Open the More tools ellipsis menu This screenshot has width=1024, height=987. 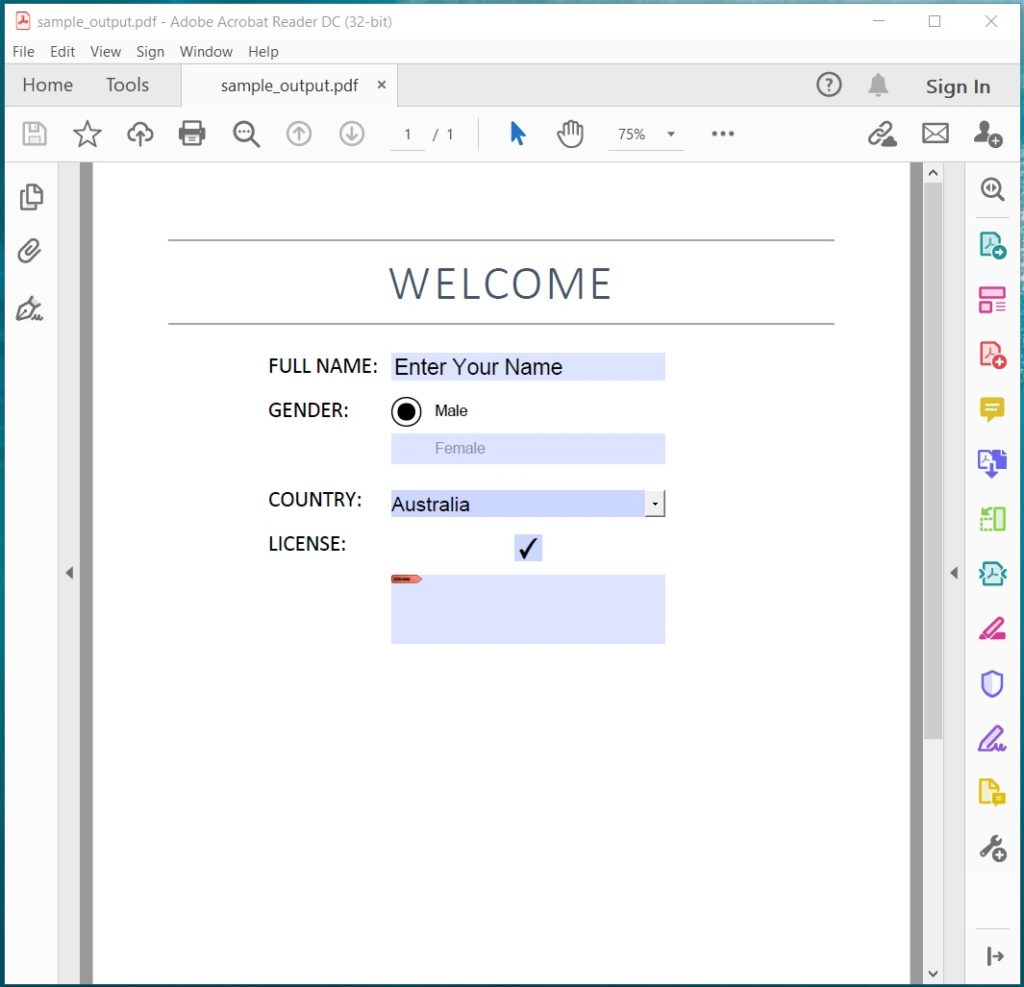(722, 132)
